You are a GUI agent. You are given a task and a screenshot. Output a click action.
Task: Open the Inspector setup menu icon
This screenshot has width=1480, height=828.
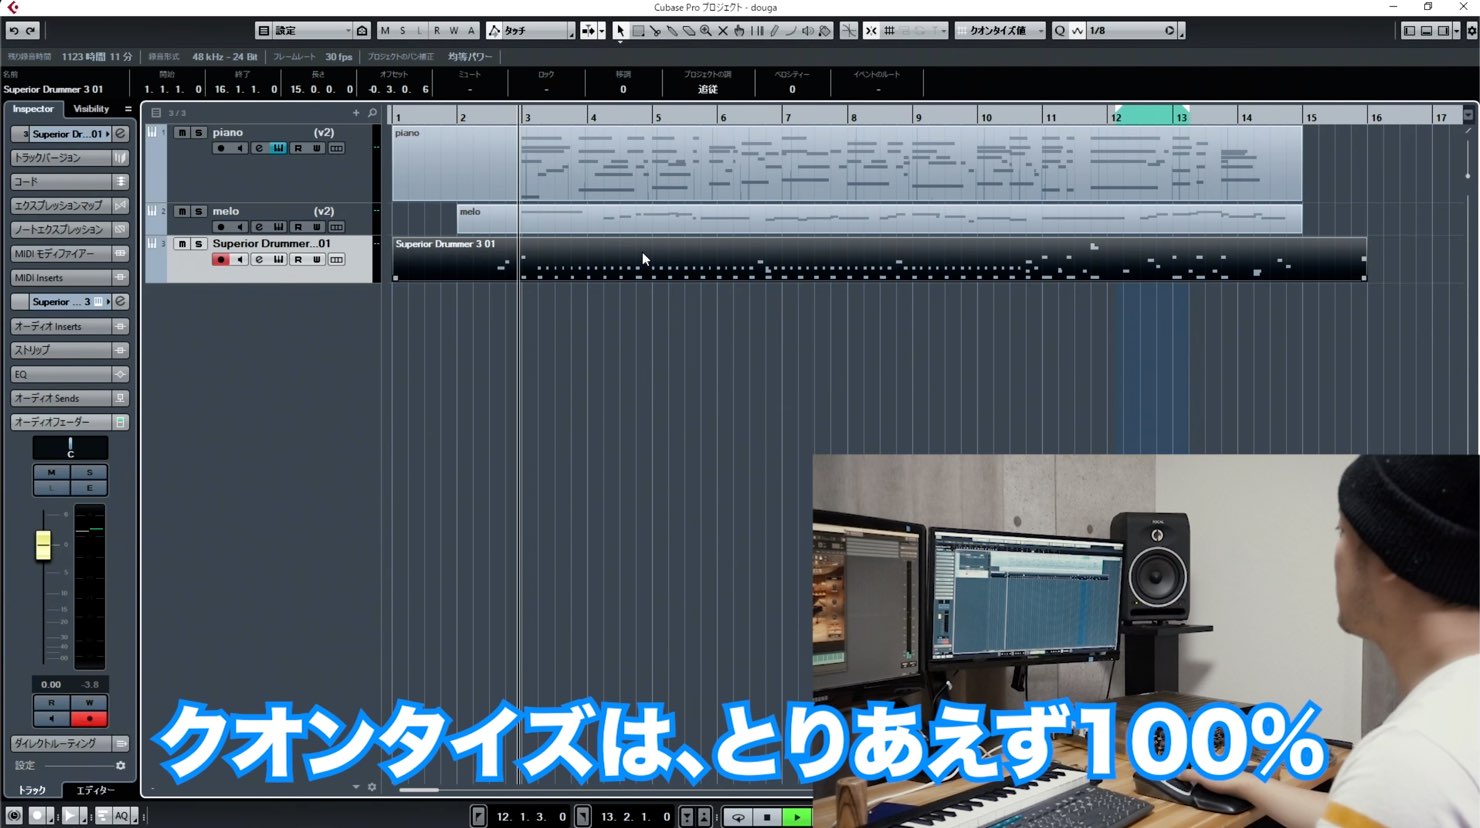coord(128,109)
